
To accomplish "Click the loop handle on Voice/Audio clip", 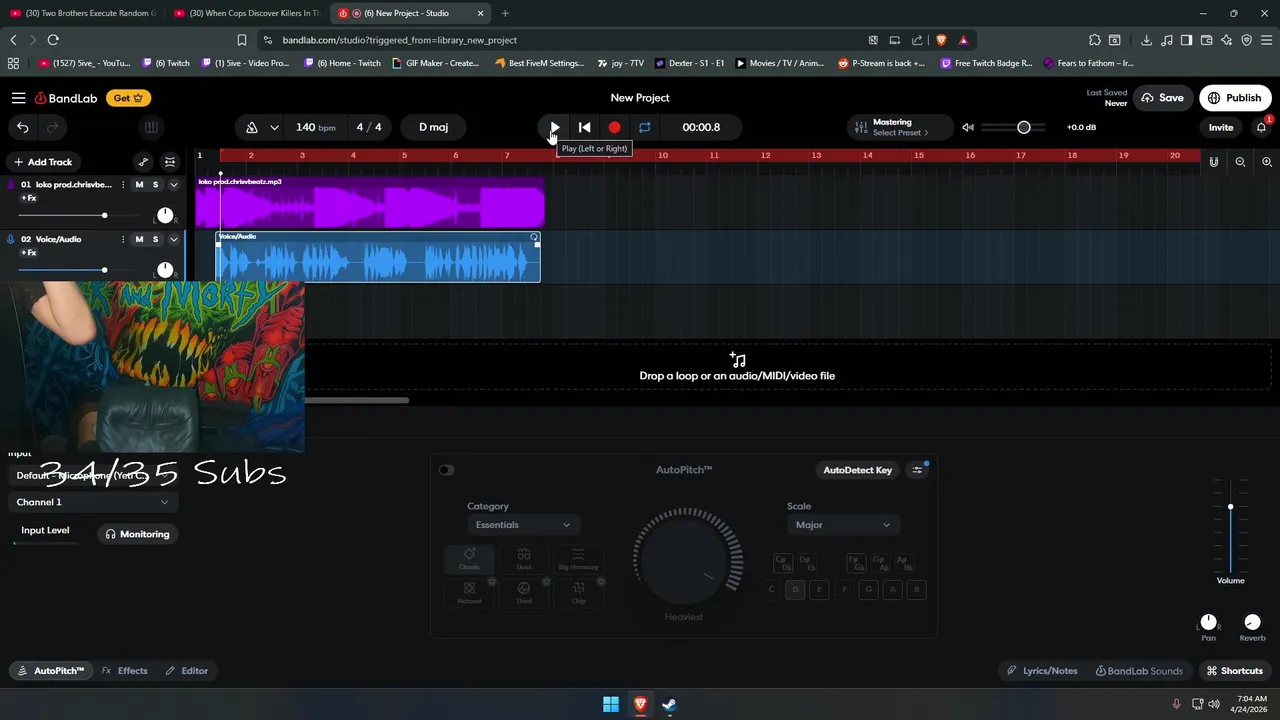I will coord(534,237).
